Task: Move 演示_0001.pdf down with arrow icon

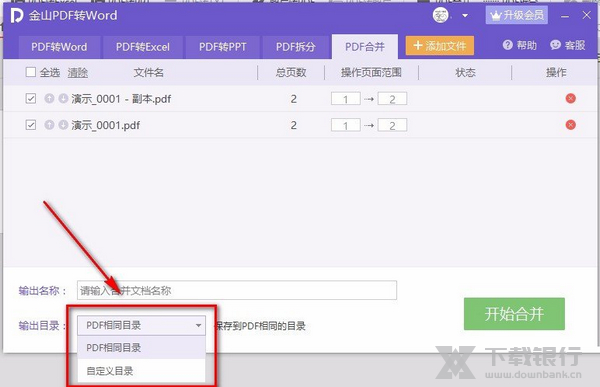Action: (63, 125)
